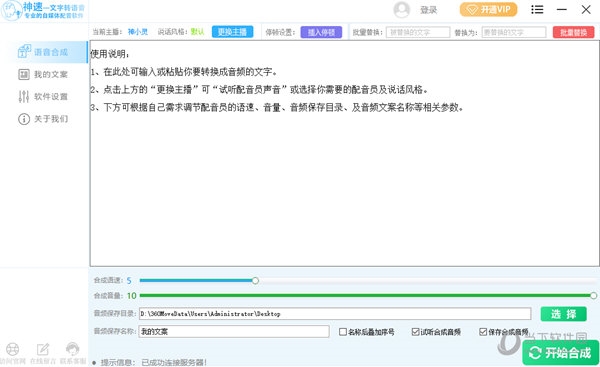Open 我的文案 from the sidebar
Screen dimensions: 600x367
coord(44,74)
